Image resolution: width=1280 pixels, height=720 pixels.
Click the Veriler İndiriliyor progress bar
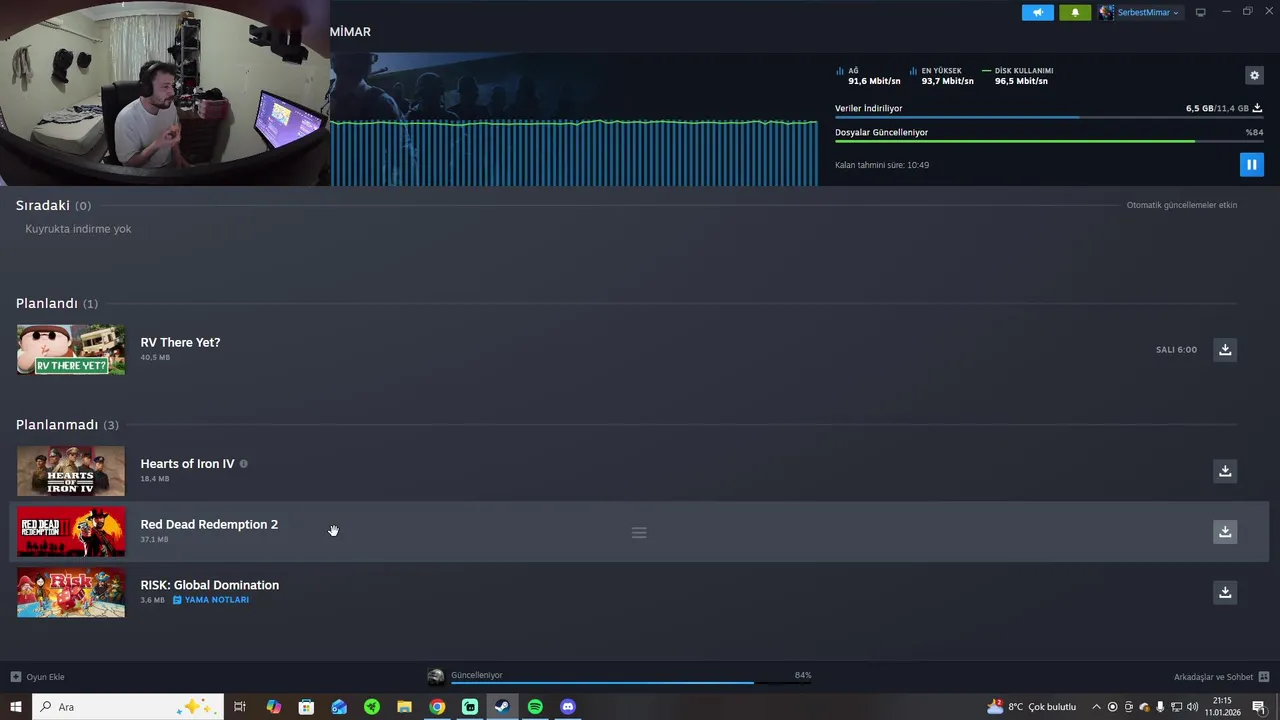[1048, 117]
